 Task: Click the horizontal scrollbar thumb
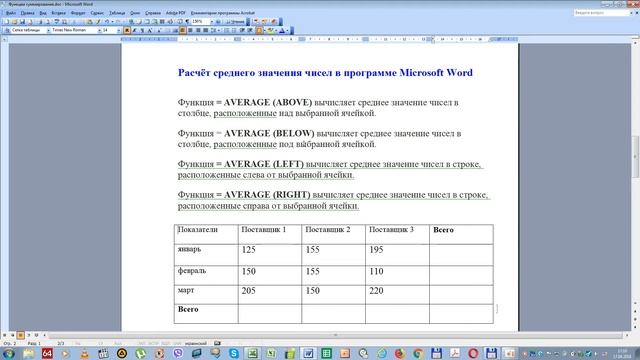(x=336, y=335)
